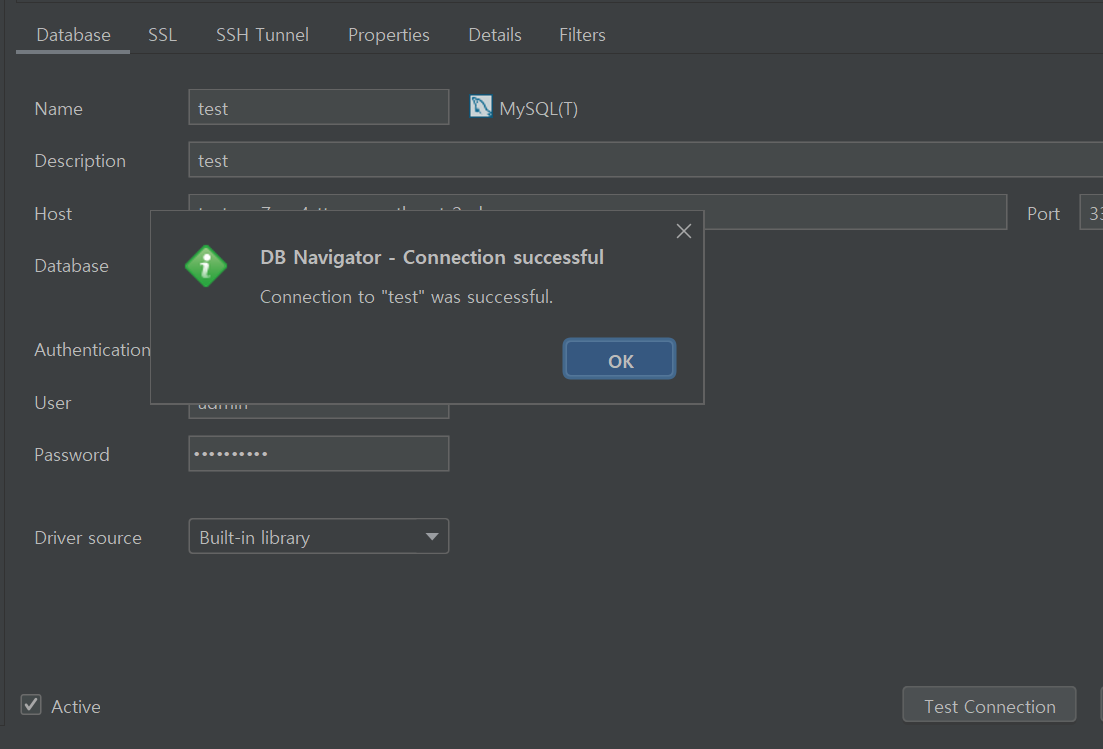Select the Details tab

click(495, 34)
